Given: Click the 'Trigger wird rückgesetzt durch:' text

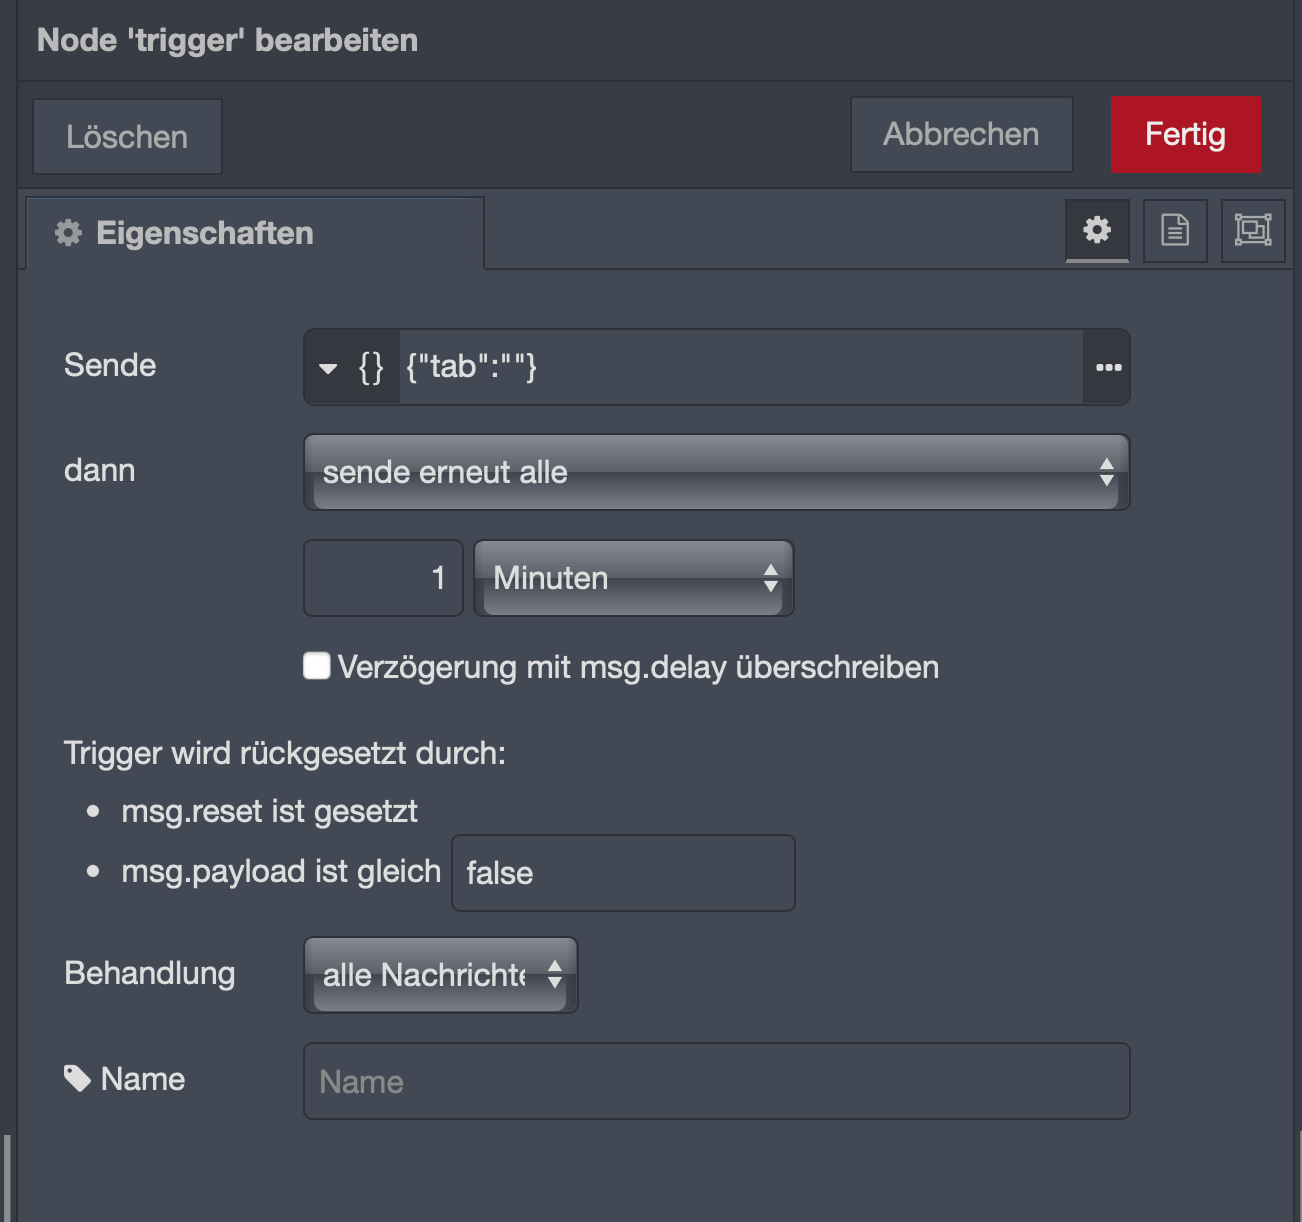Looking at the screenshot, I should 285,753.
